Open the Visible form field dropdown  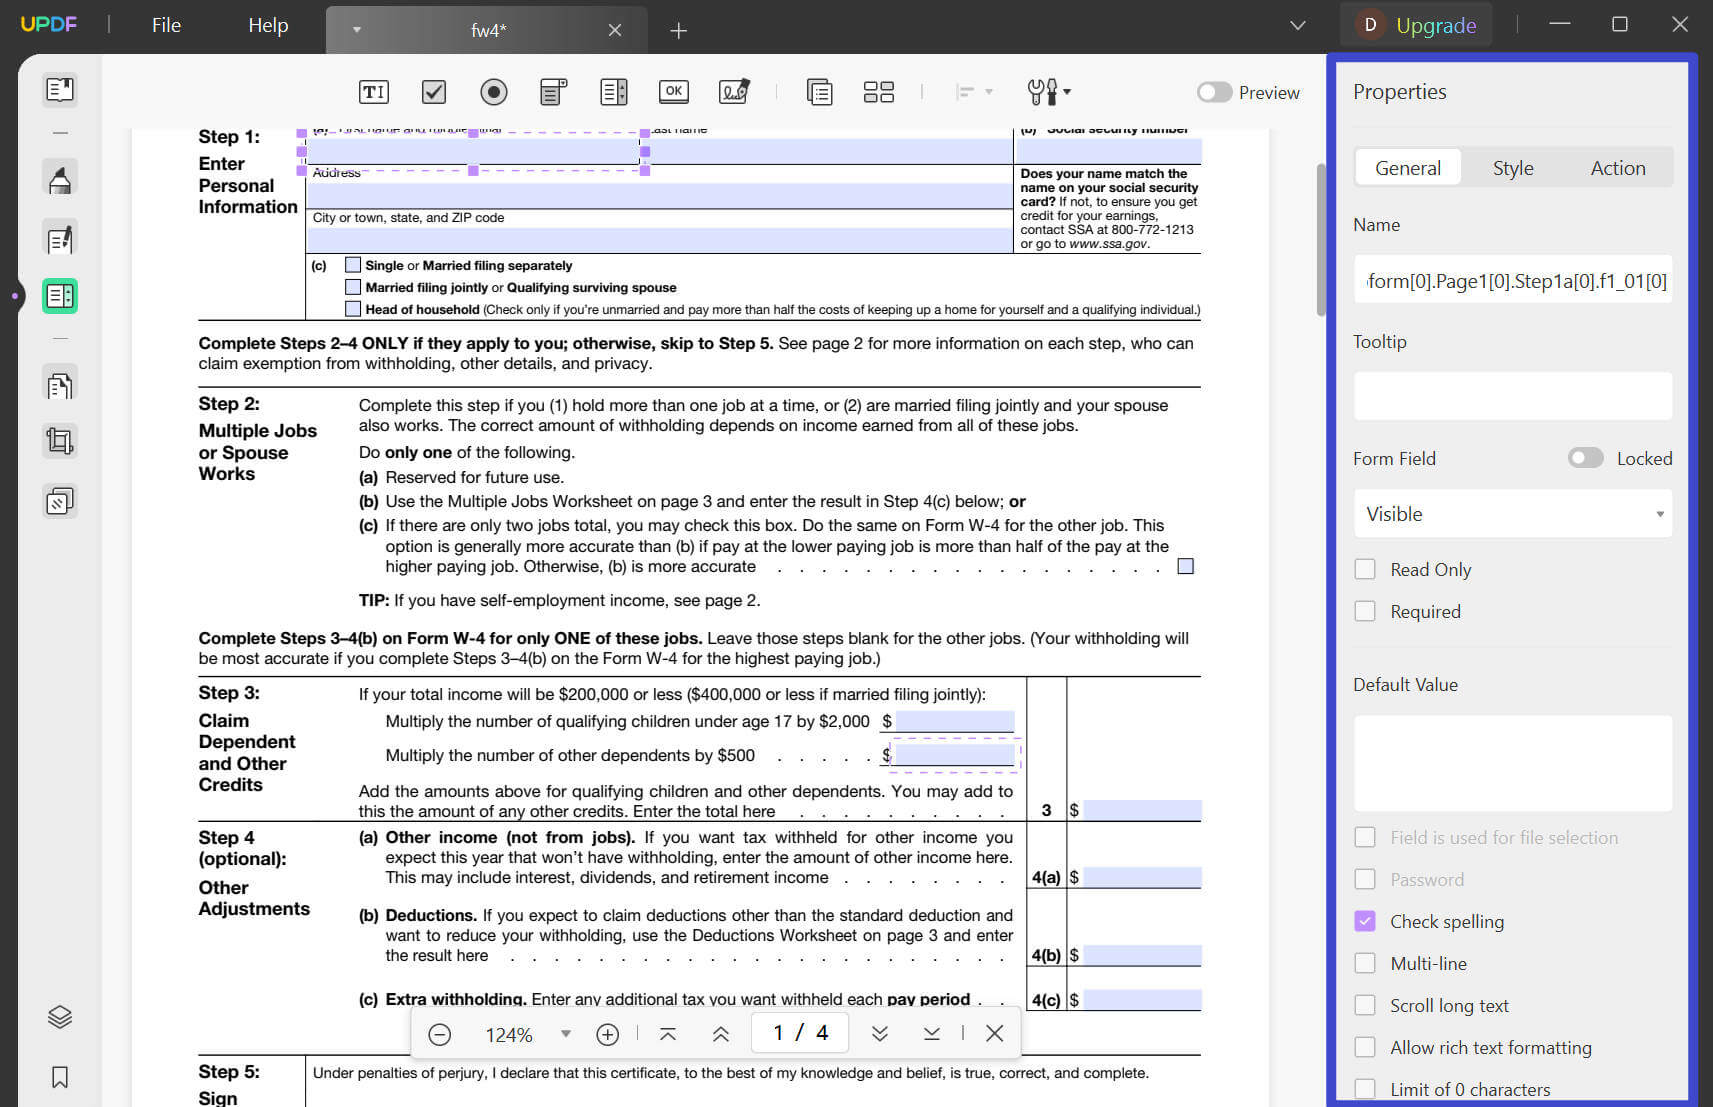pos(1511,513)
